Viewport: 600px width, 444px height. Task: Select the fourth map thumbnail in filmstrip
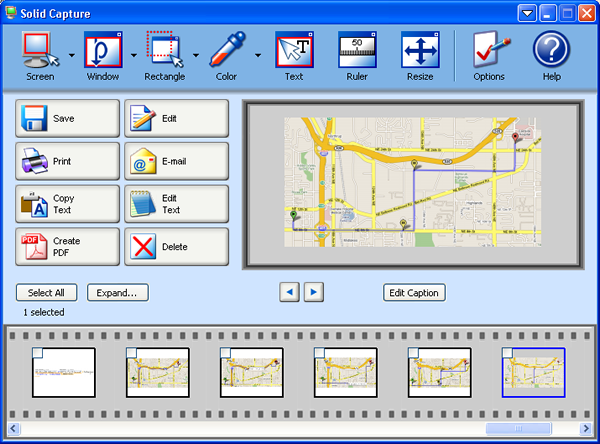coord(346,372)
